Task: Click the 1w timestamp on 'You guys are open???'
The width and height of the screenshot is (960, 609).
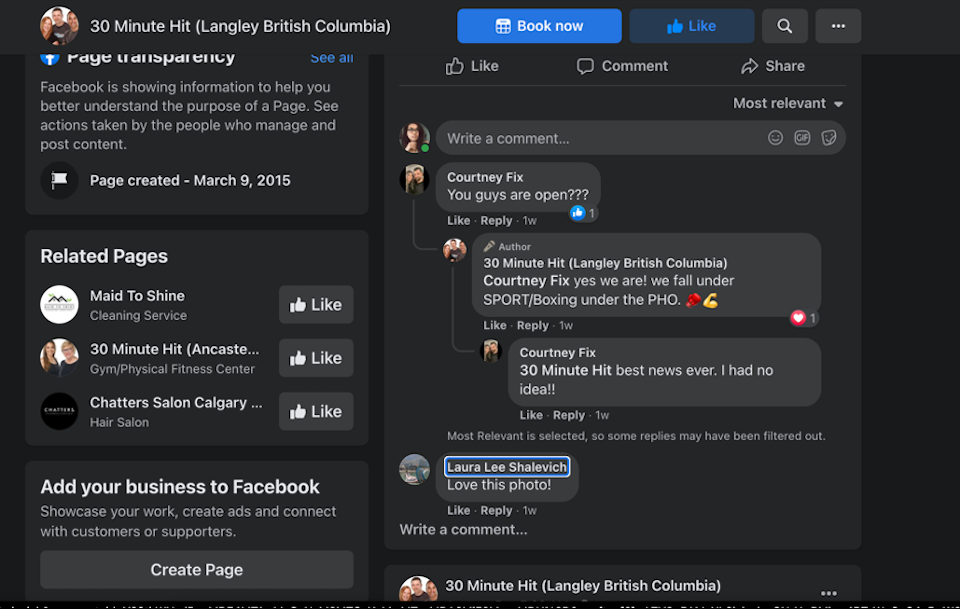Action: click(530, 220)
